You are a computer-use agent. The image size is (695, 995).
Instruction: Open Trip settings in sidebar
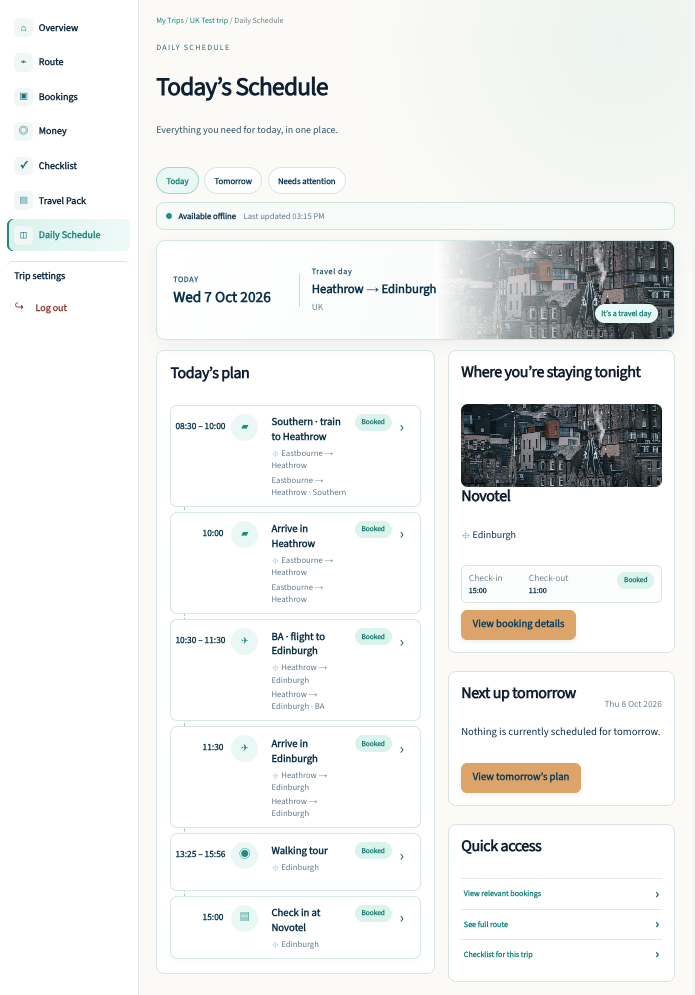point(40,275)
